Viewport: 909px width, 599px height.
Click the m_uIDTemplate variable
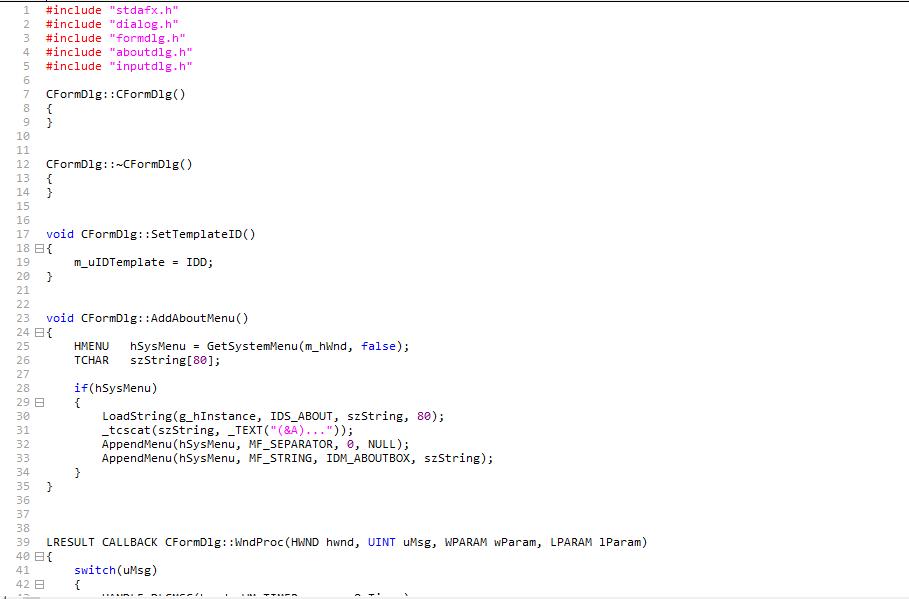coord(119,262)
